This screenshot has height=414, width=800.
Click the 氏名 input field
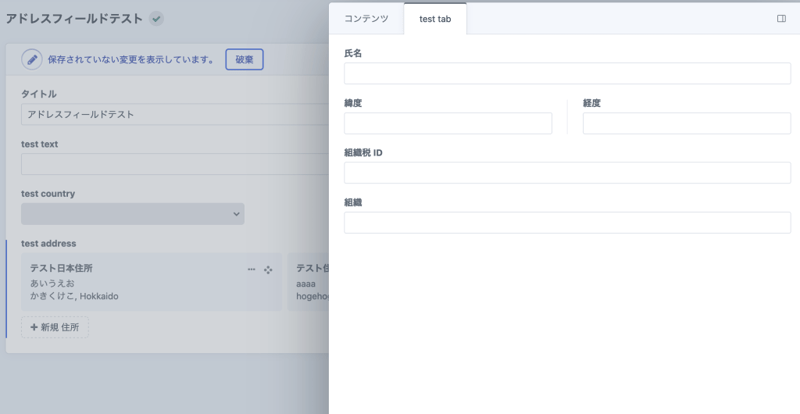click(567, 73)
